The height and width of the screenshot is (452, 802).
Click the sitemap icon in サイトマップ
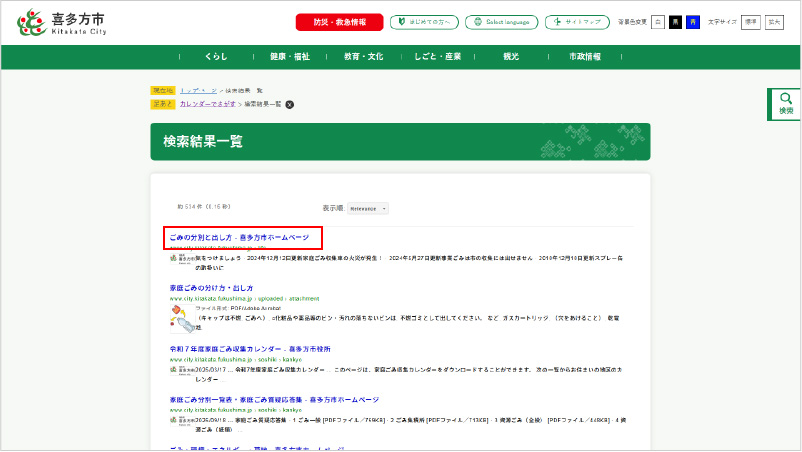(558, 22)
